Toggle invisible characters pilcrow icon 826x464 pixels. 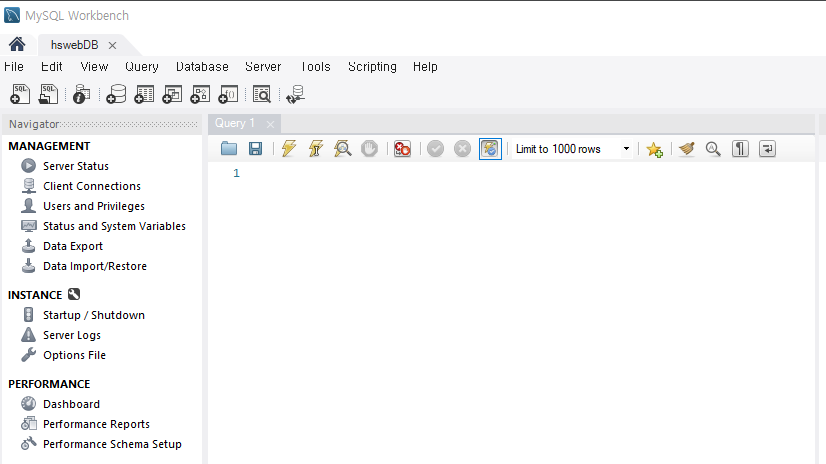pos(740,149)
